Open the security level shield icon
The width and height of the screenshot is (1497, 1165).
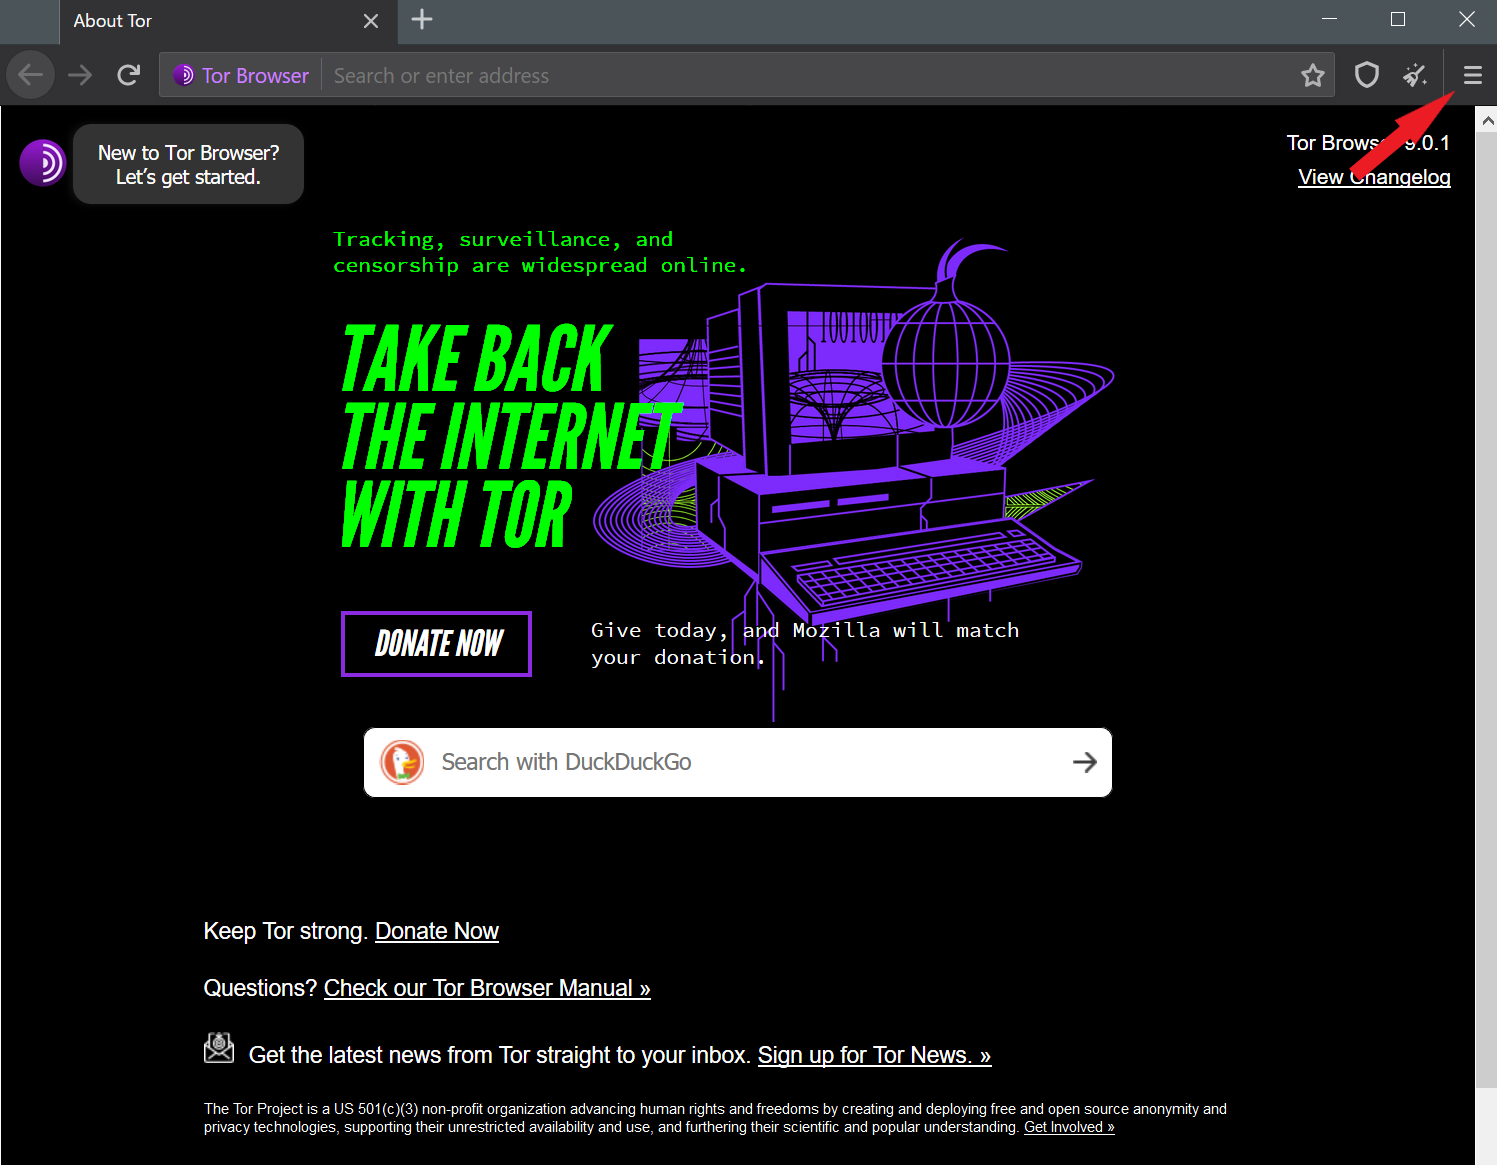click(1366, 75)
